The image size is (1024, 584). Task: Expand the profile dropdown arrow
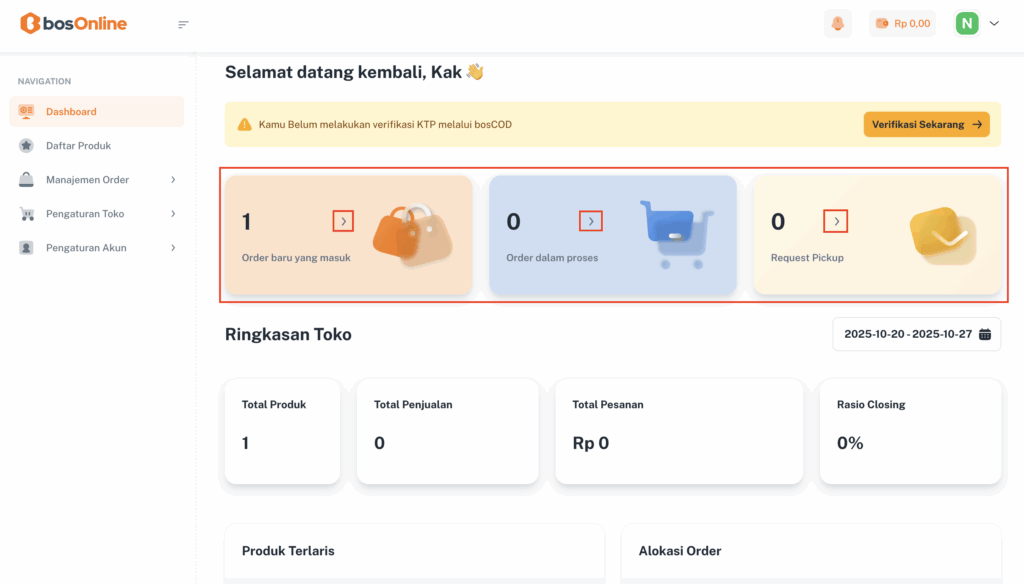(994, 23)
